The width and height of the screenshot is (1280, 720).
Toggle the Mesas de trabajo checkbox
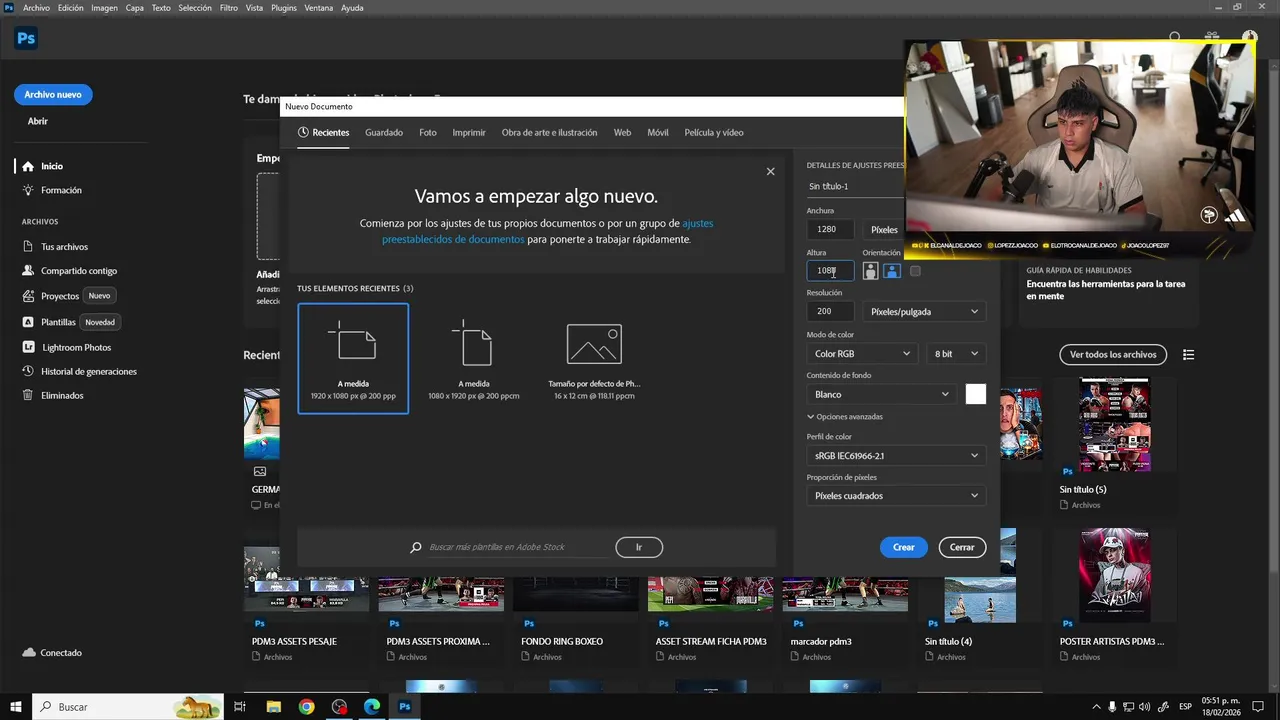pos(915,271)
